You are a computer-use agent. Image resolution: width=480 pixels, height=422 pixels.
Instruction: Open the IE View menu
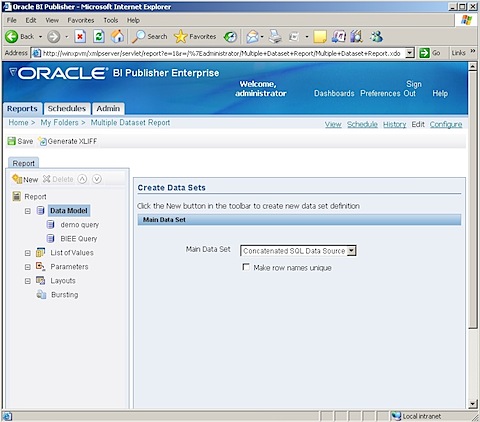click(x=52, y=20)
